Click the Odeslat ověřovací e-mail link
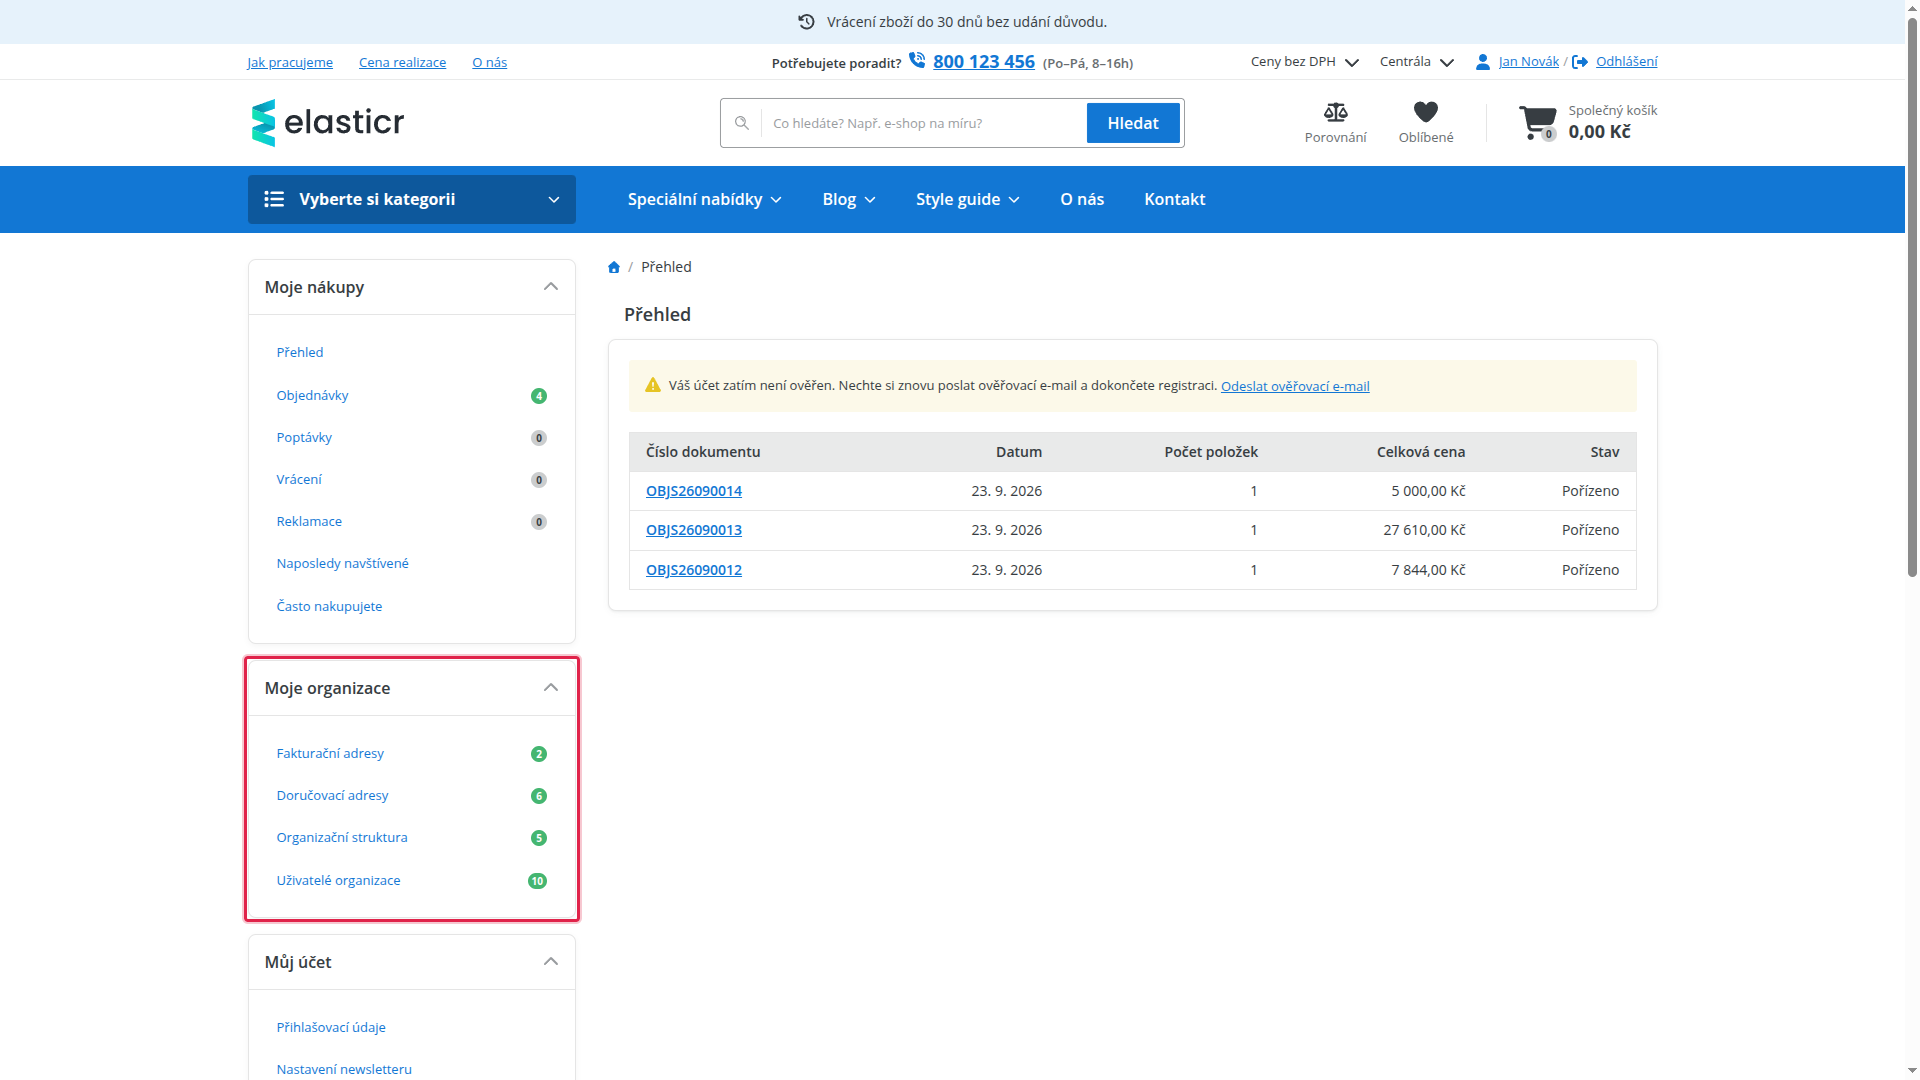 pyautogui.click(x=1295, y=386)
